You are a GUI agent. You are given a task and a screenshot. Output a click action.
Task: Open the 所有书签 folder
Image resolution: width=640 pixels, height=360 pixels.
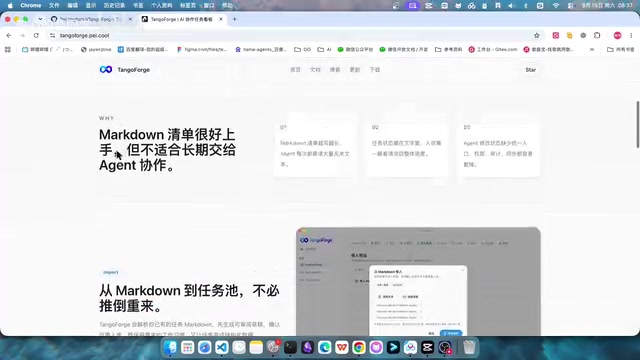coord(620,49)
